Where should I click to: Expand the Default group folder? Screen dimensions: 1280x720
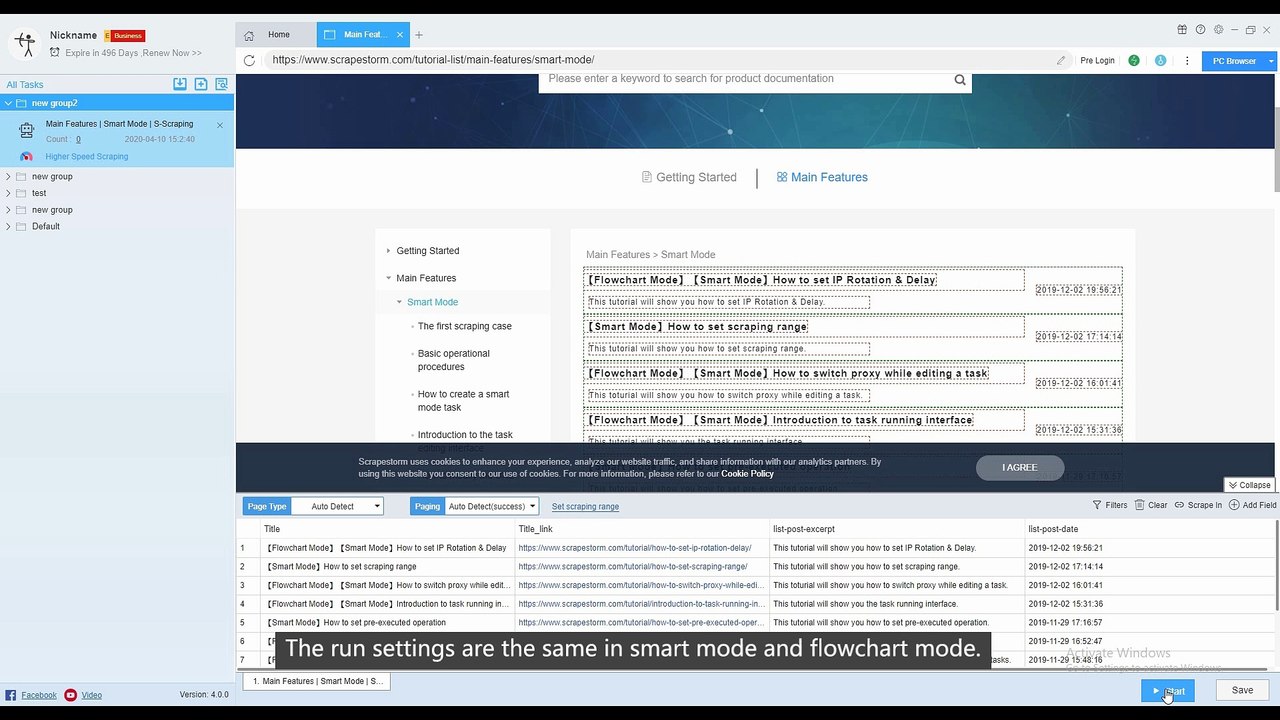point(9,227)
